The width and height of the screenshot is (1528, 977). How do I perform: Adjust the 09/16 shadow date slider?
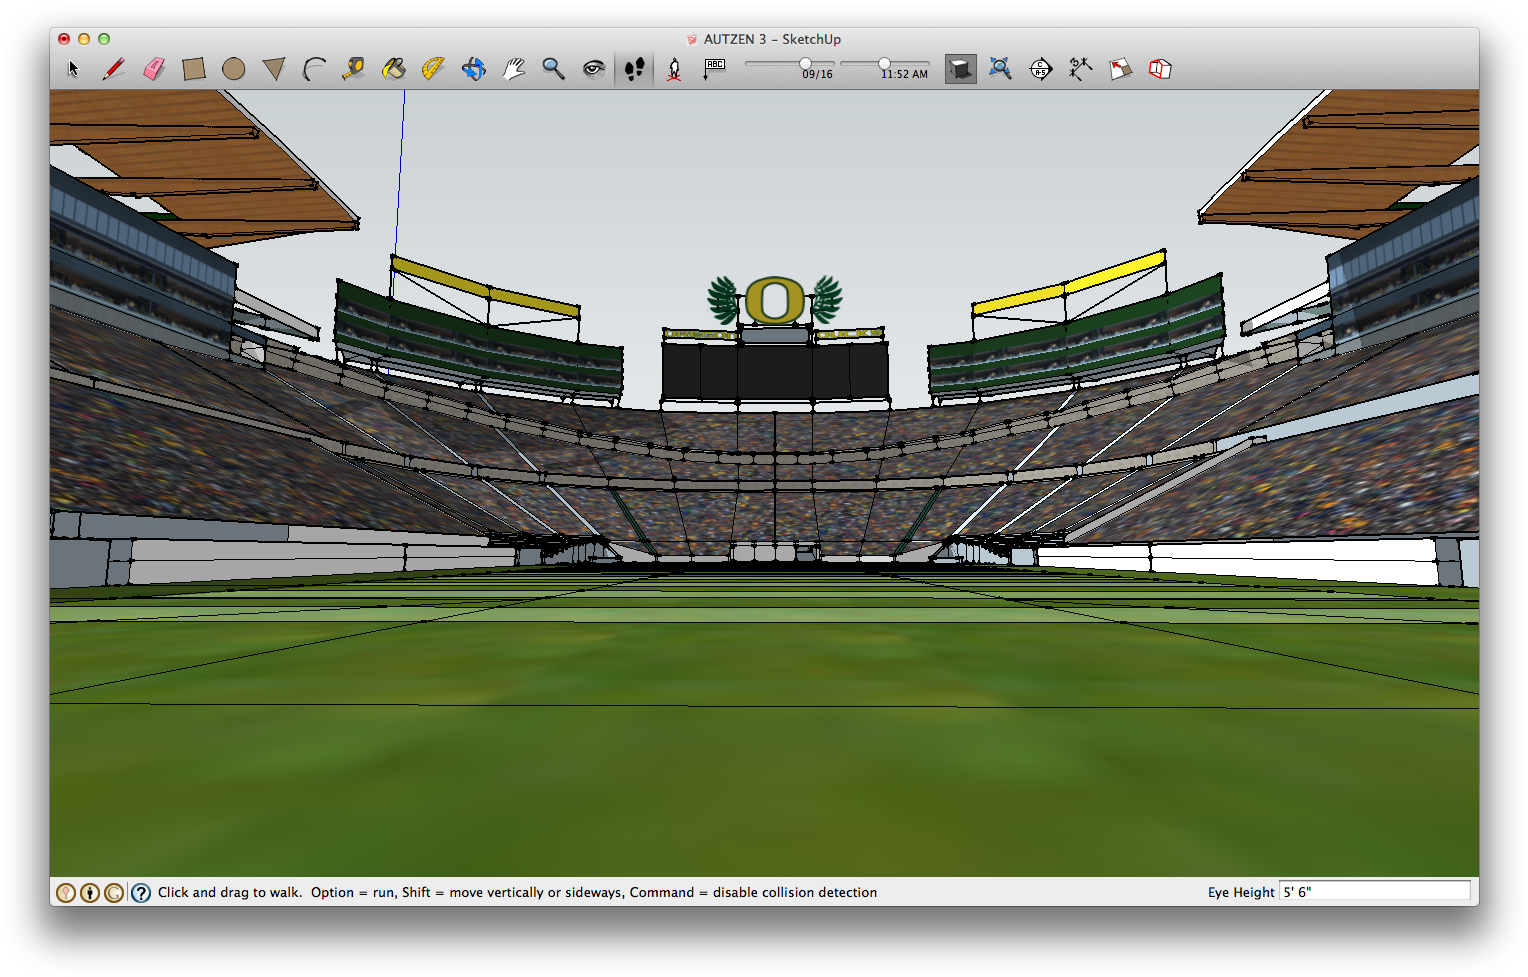click(x=806, y=63)
